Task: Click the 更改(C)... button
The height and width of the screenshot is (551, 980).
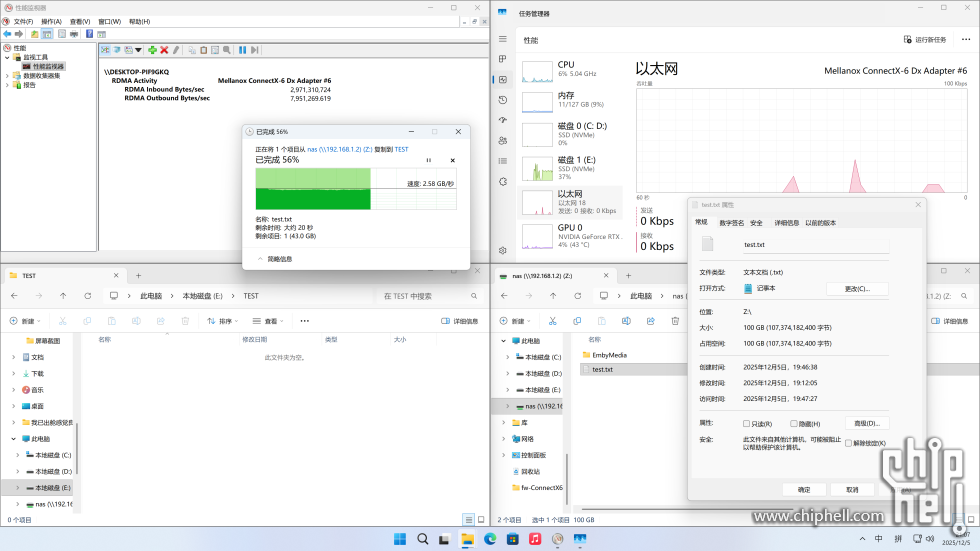Action: coord(857,288)
